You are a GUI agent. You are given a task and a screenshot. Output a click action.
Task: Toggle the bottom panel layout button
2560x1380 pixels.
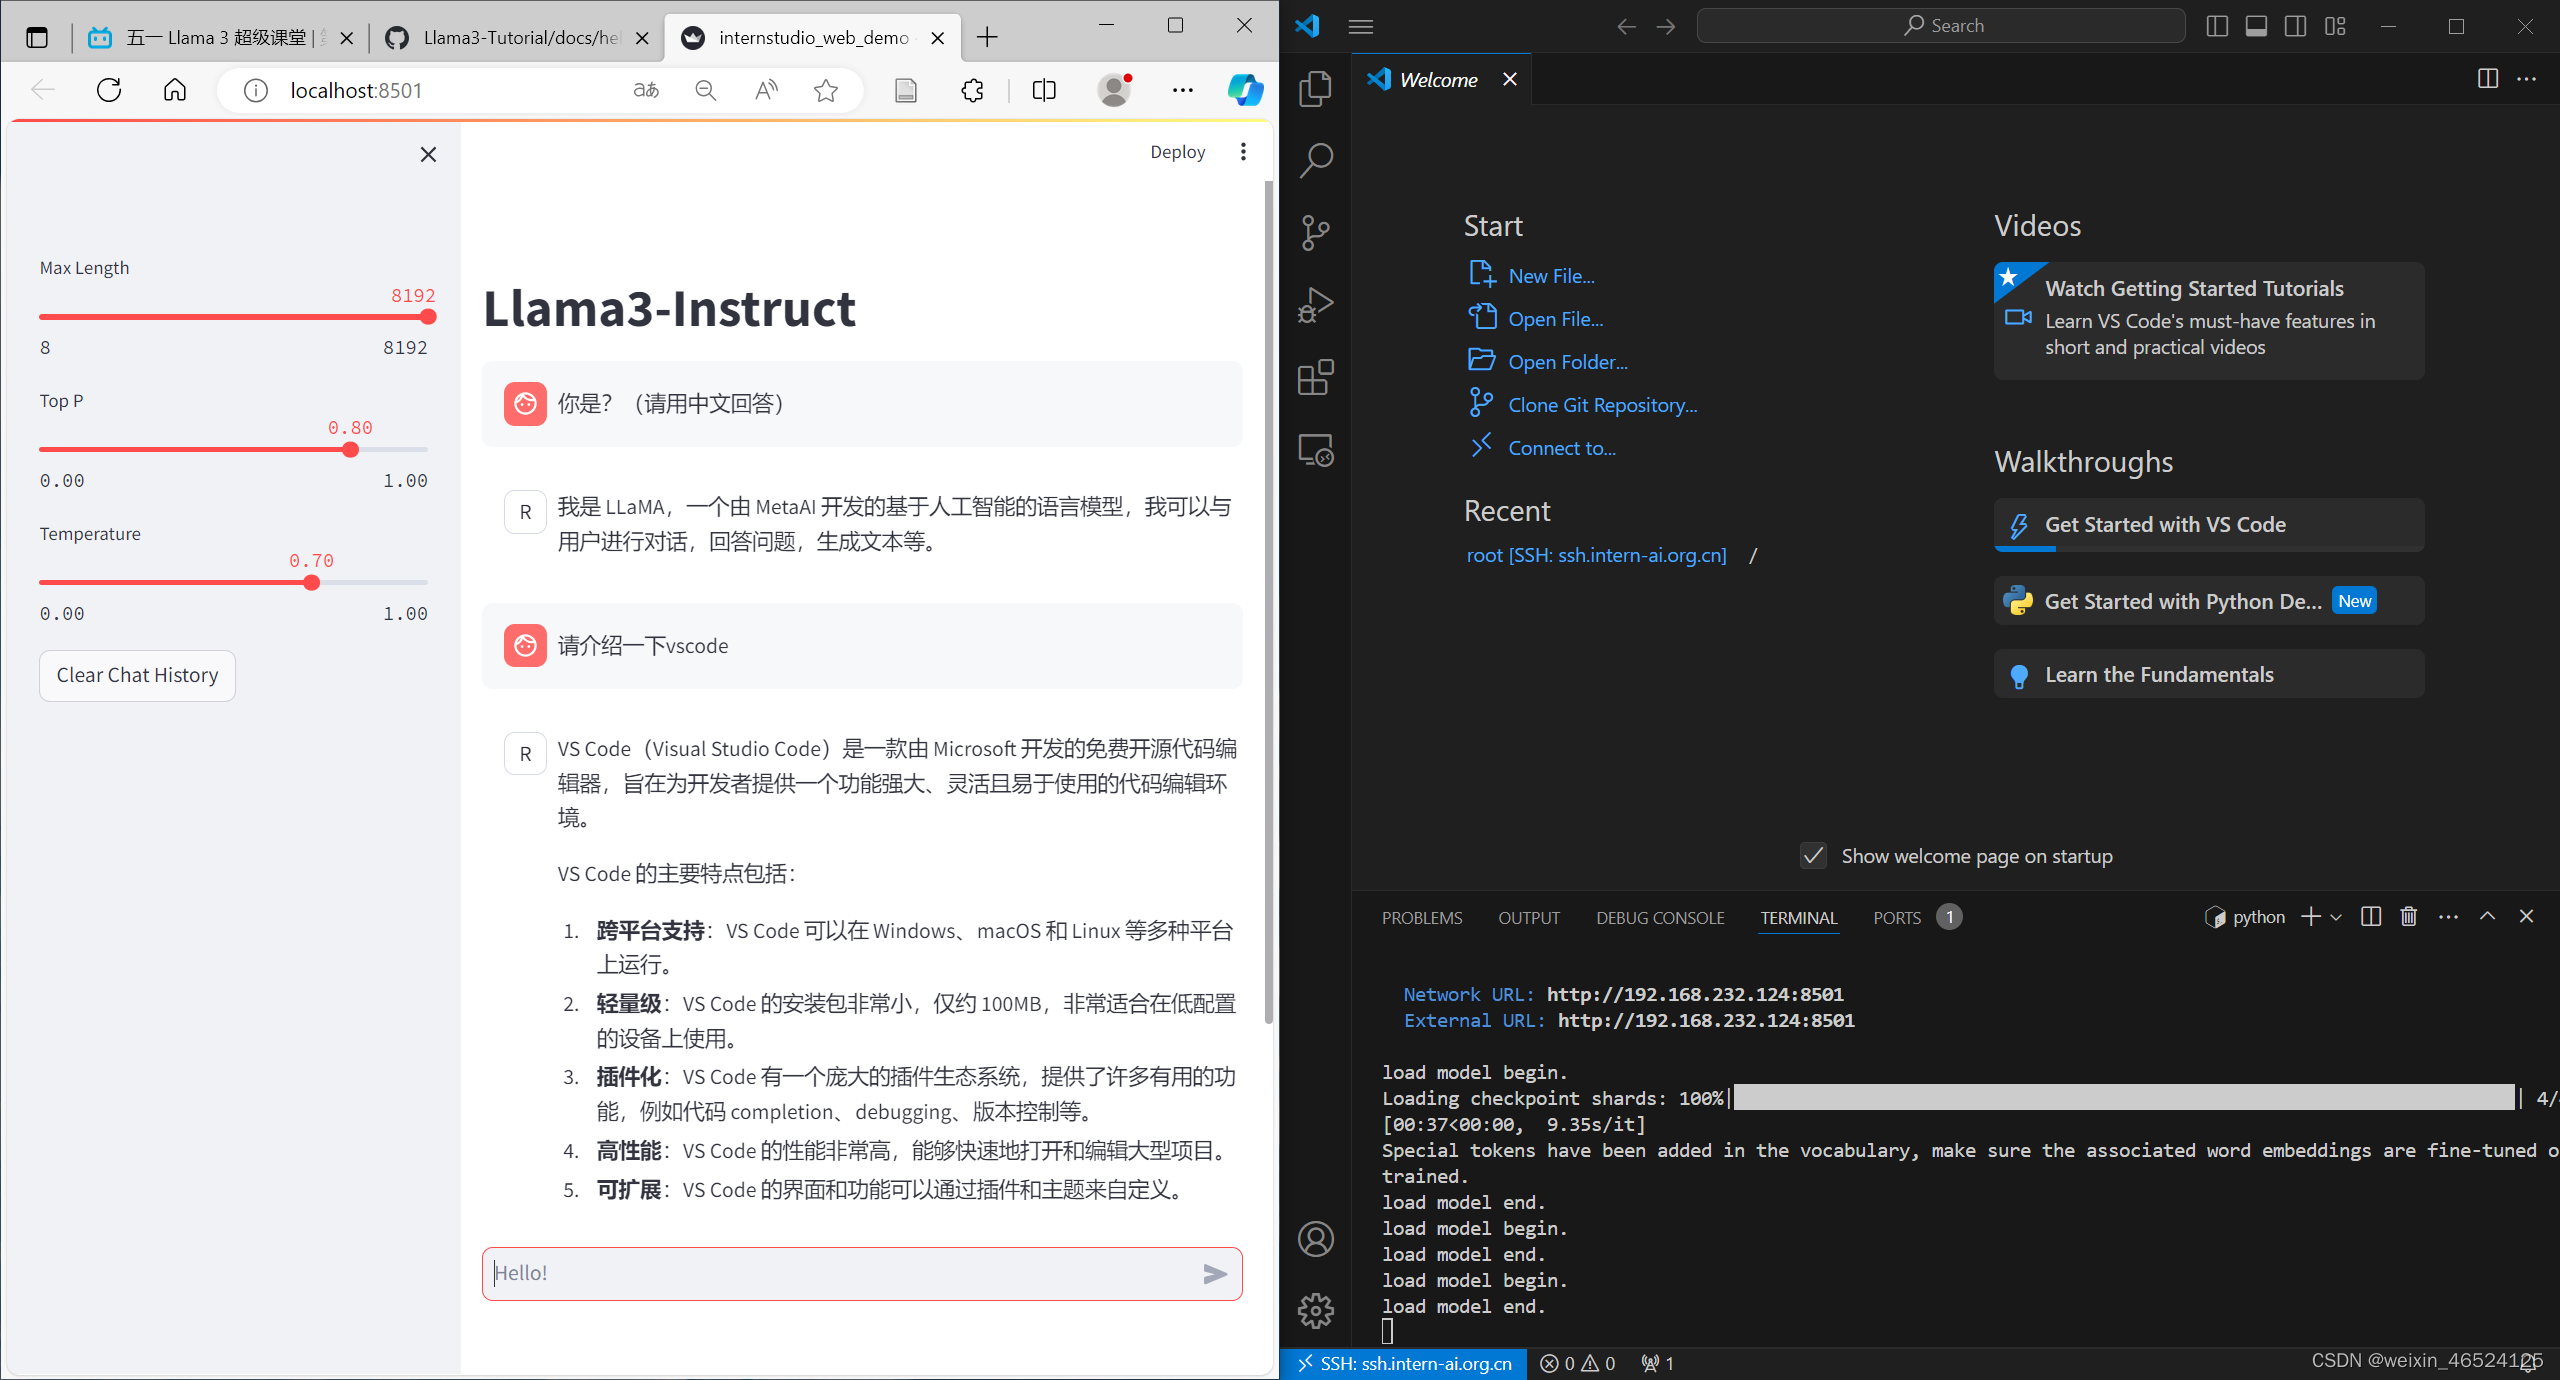[2256, 26]
